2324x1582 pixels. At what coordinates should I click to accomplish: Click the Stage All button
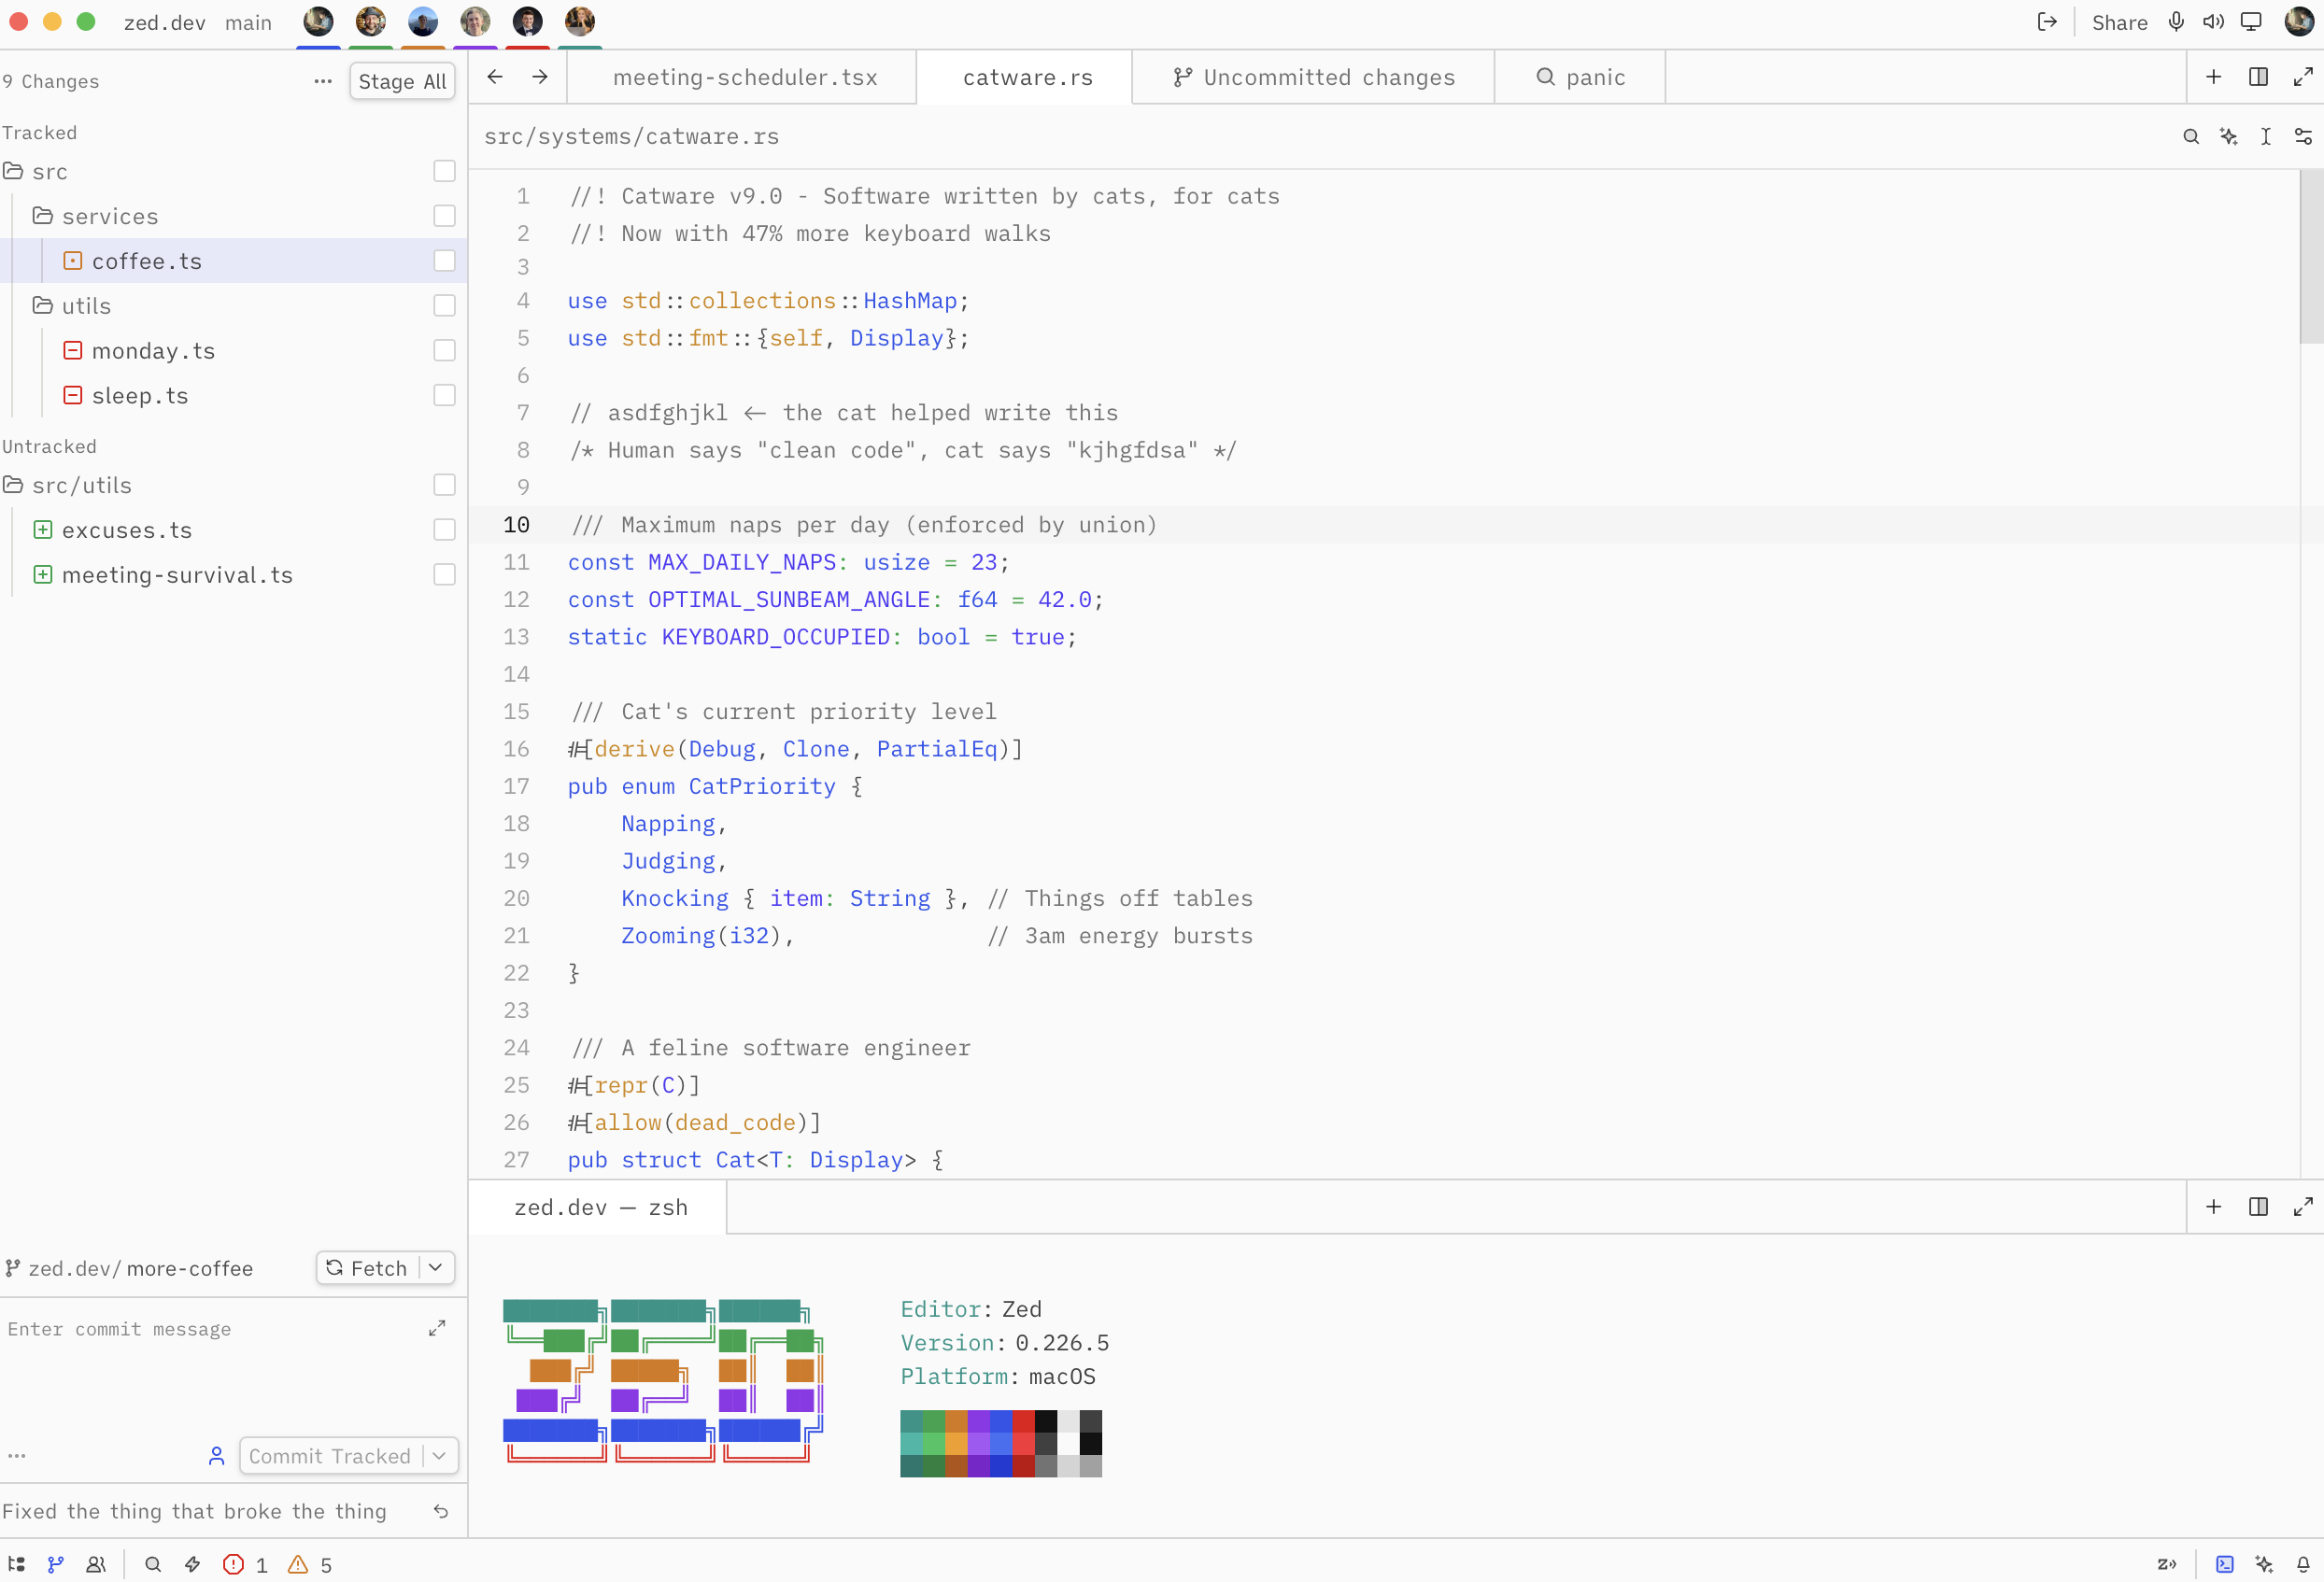pyautogui.click(x=402, y=81)
